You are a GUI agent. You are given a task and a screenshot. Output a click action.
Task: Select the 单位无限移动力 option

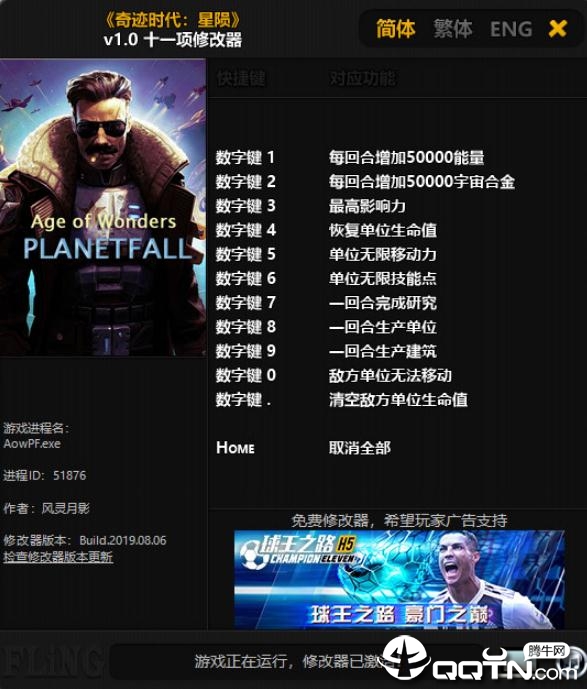383,254
